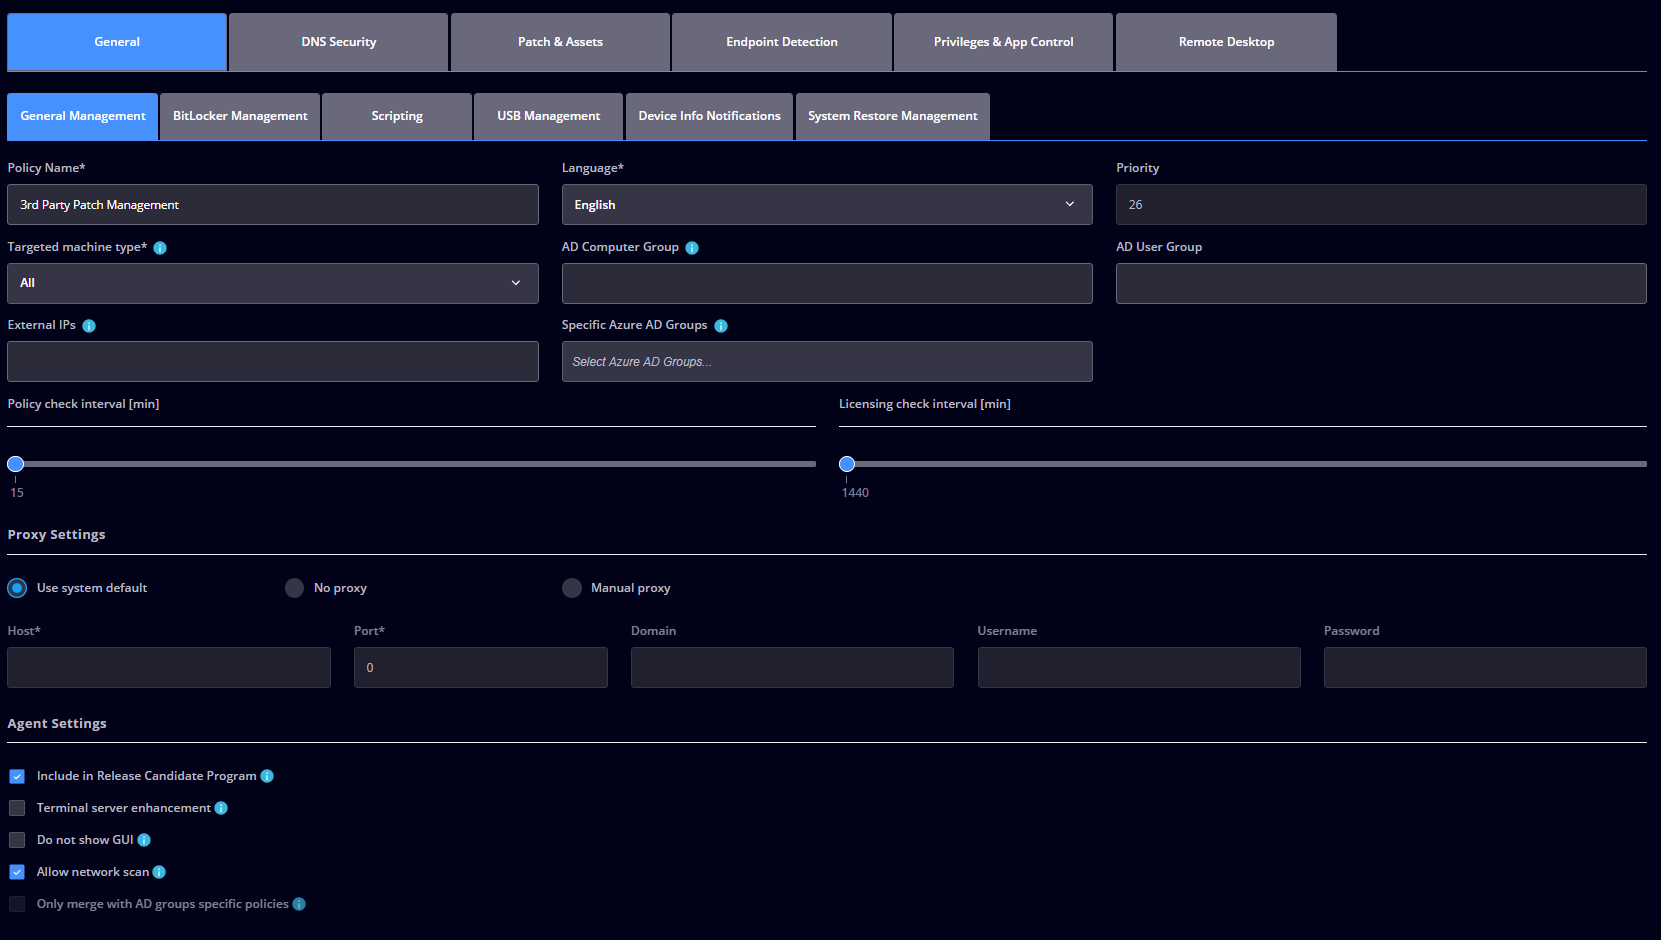Tick Only merge with AD groups specific policies
1661x940 pixels.
point(17,904)
